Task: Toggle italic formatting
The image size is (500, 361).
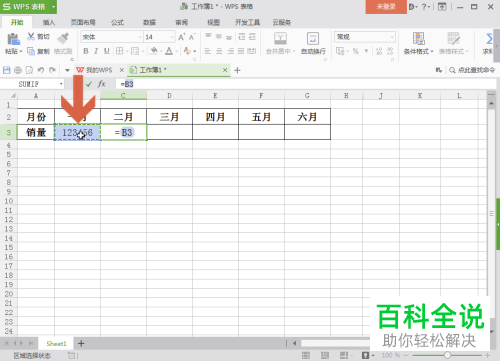Action: (96, 51)
